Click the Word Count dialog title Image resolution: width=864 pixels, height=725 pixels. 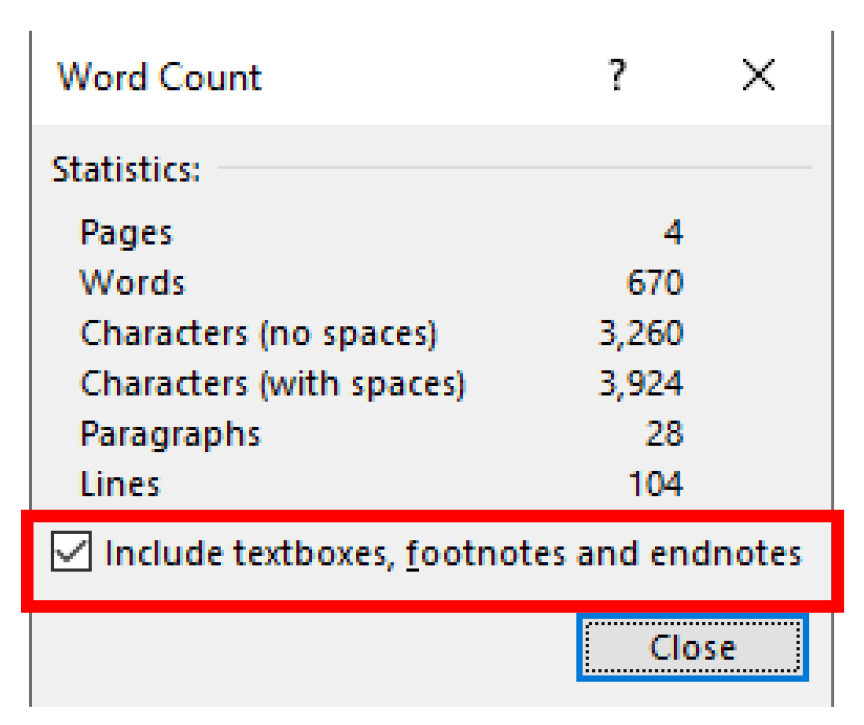click(159, 77)
